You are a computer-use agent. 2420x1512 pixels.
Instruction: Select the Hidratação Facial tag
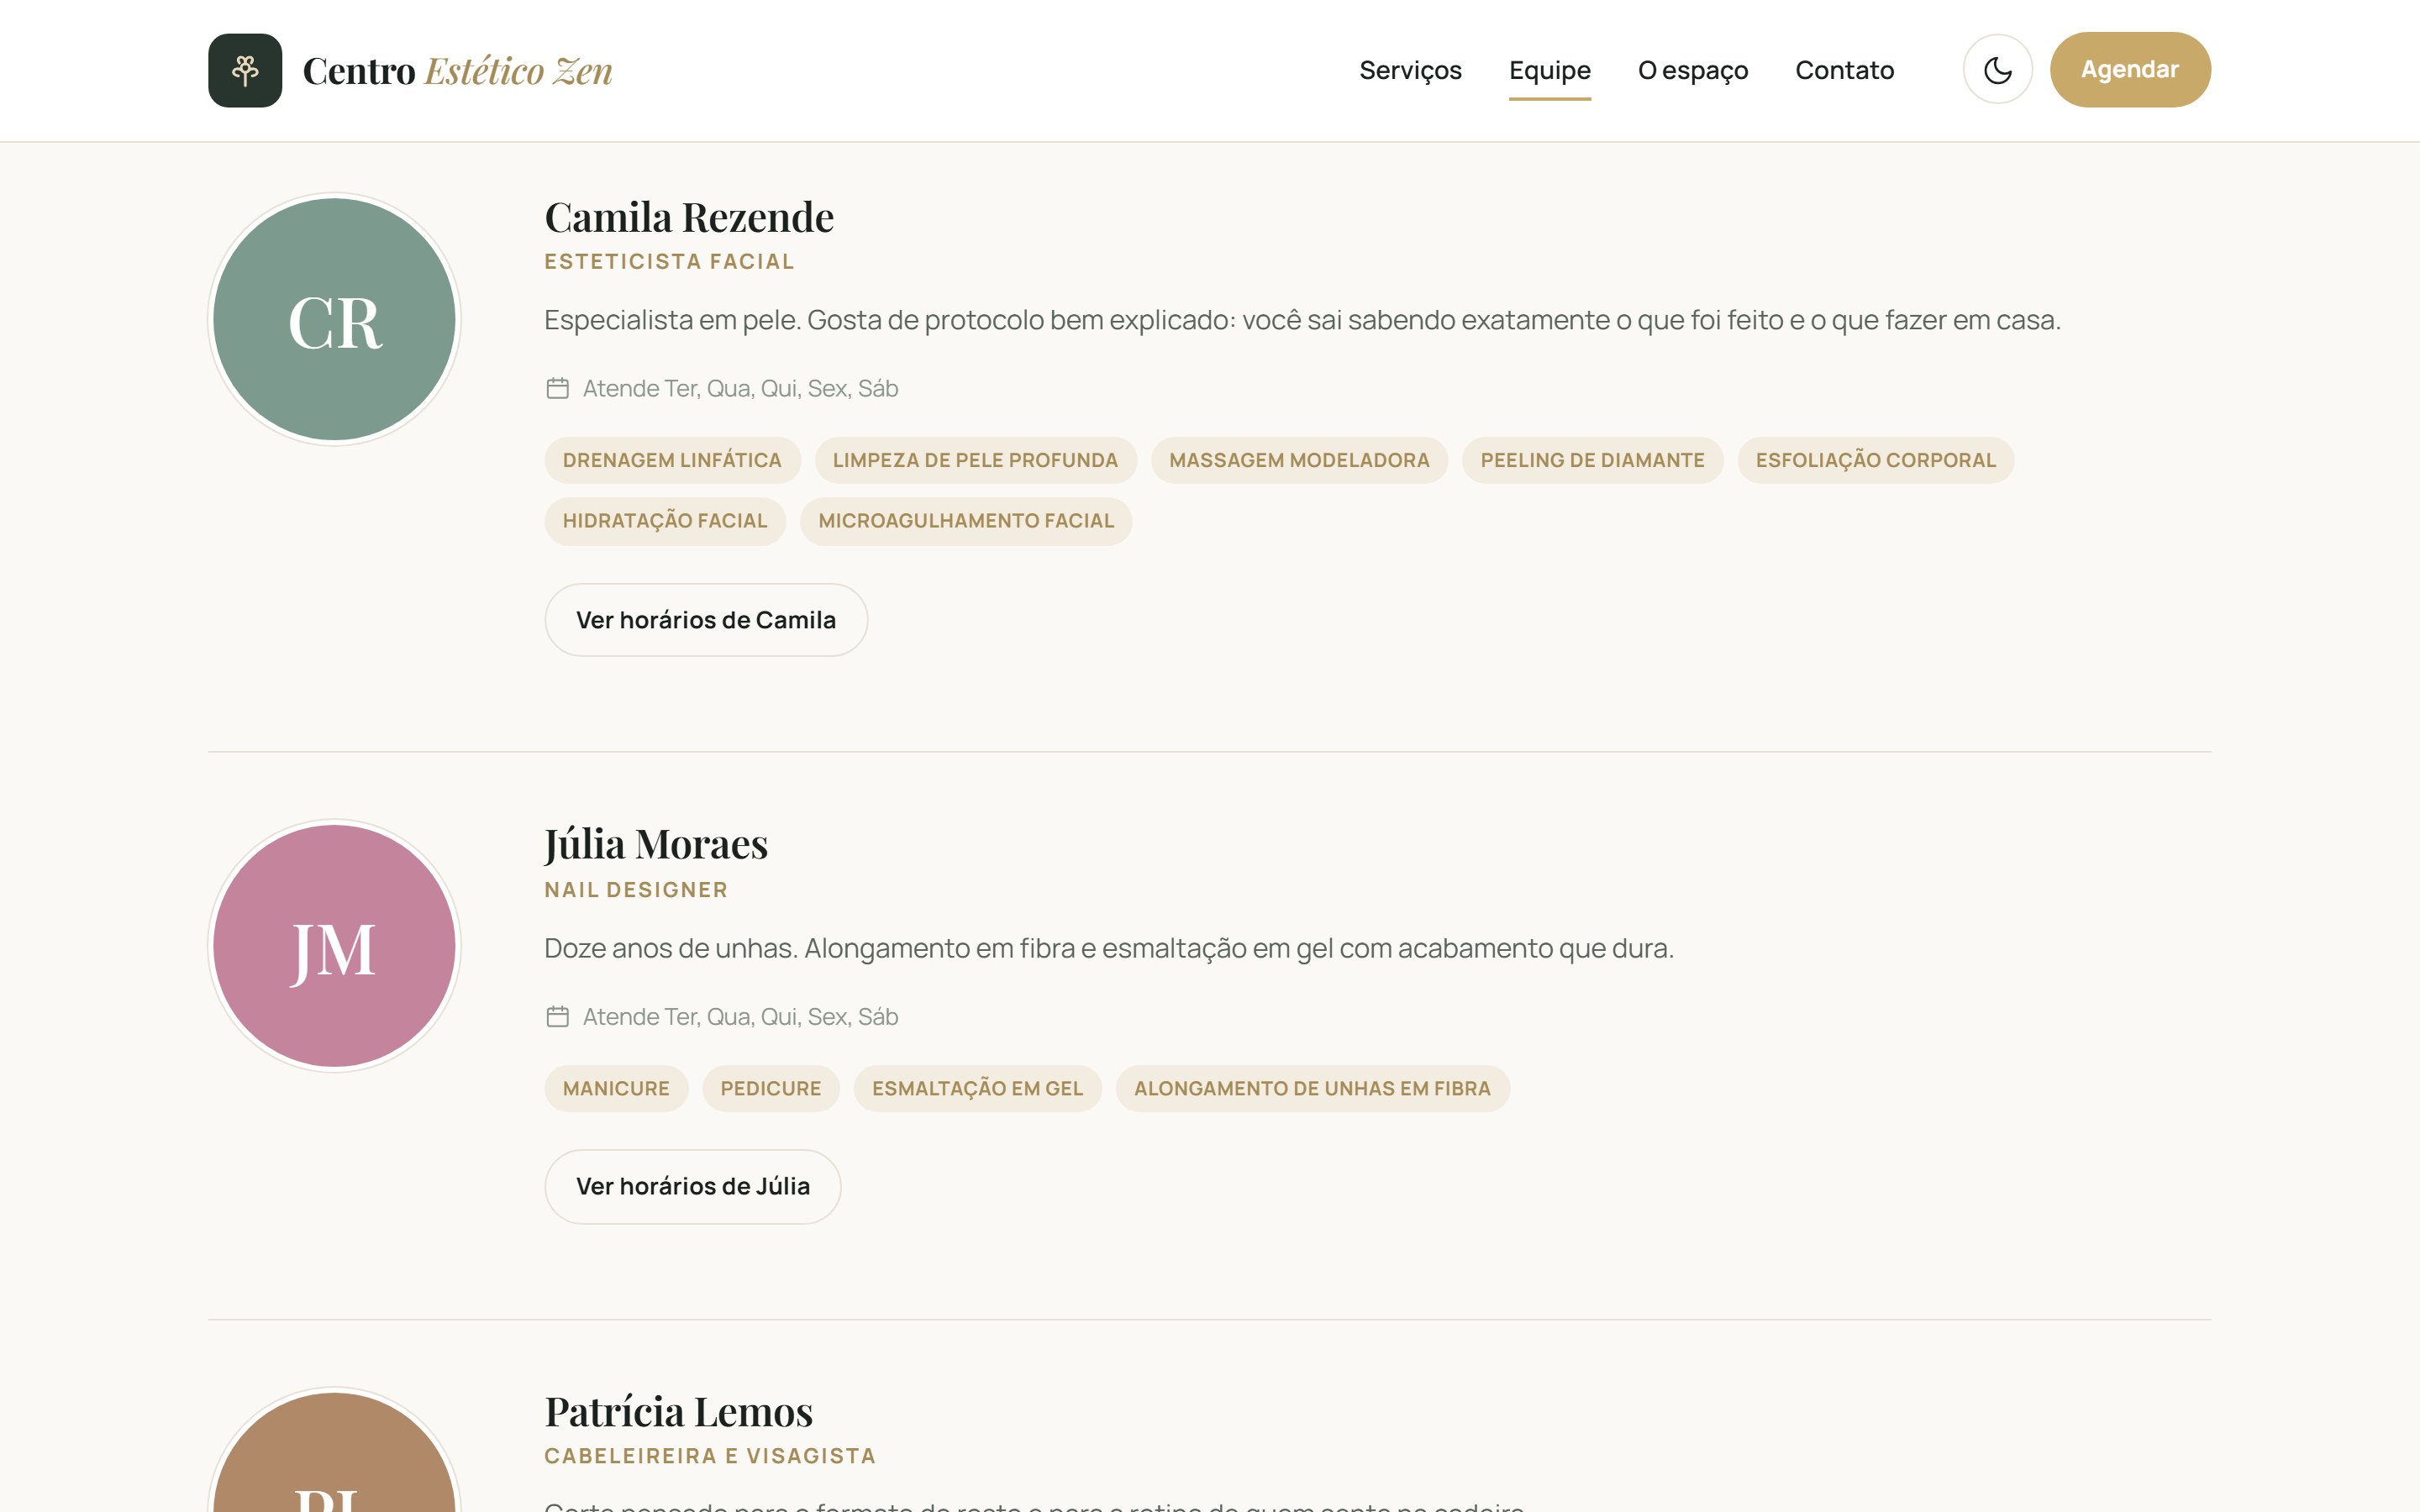[665, 521]
